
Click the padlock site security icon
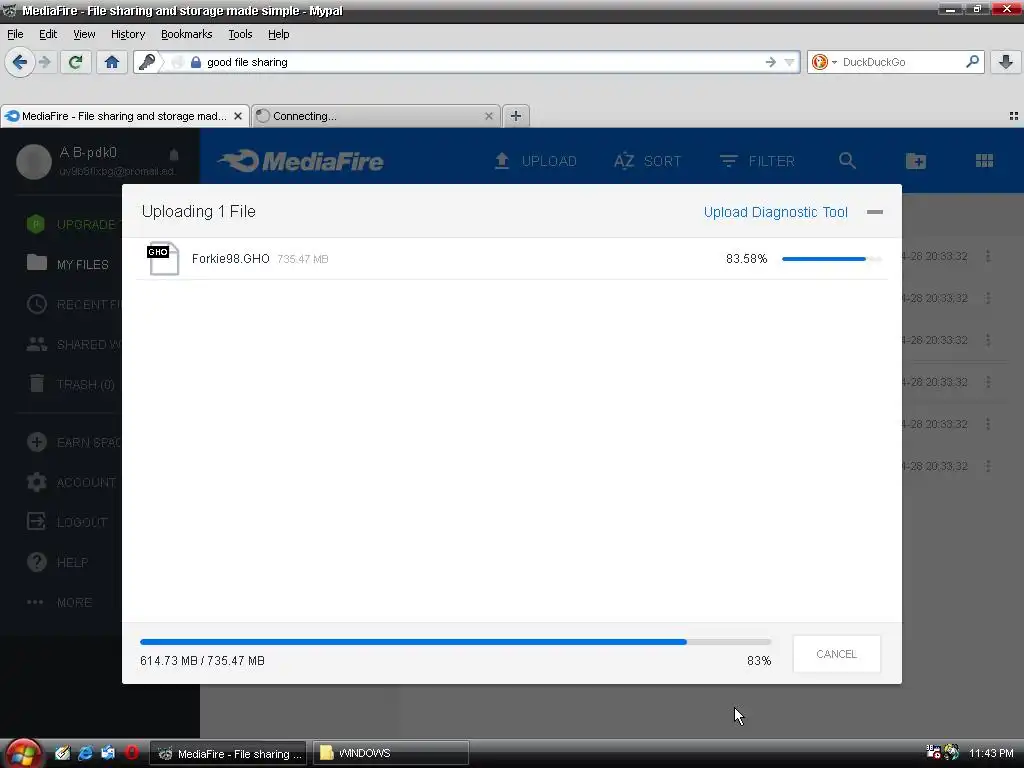(195, 62)
